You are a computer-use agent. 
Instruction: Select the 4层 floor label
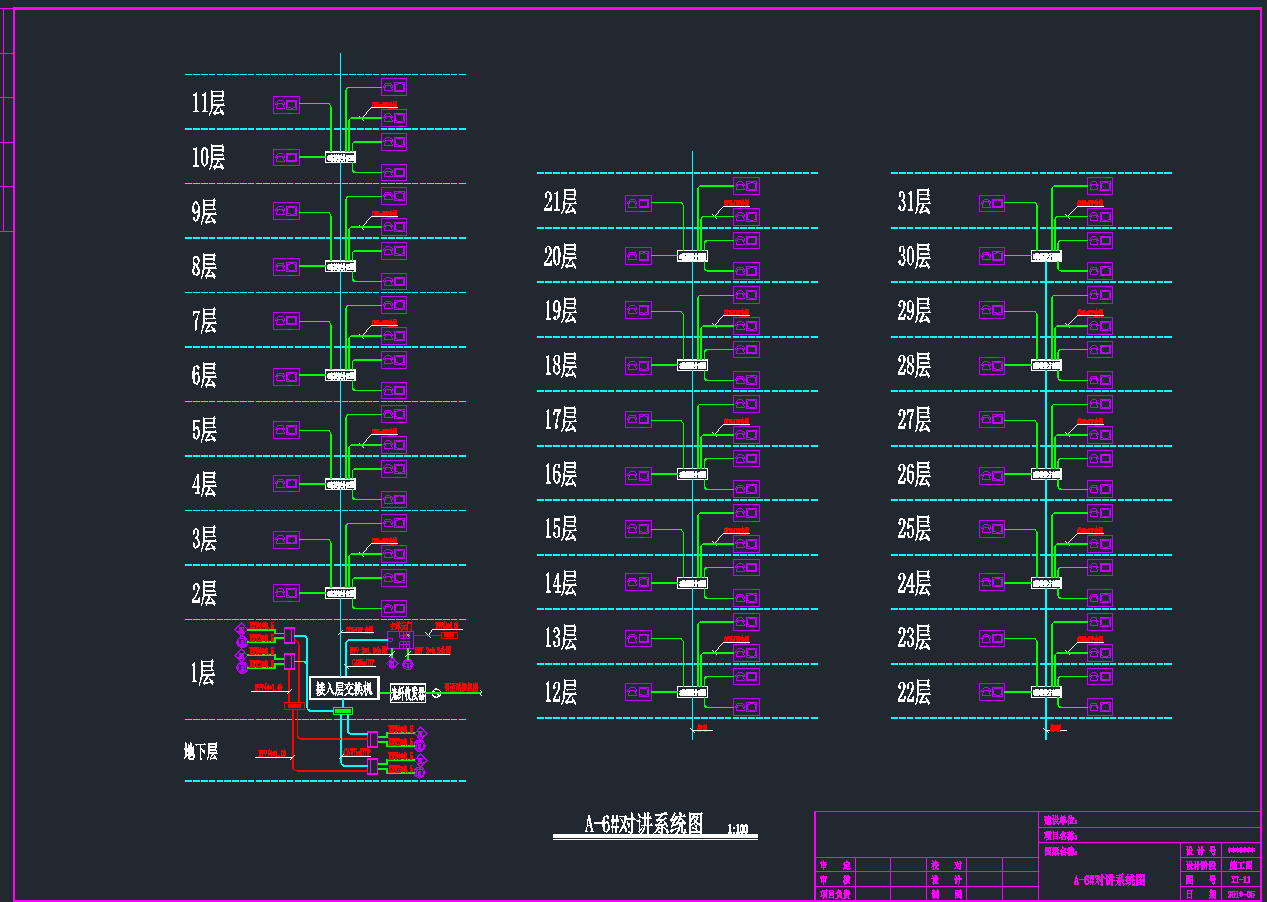tap(204, 485)
